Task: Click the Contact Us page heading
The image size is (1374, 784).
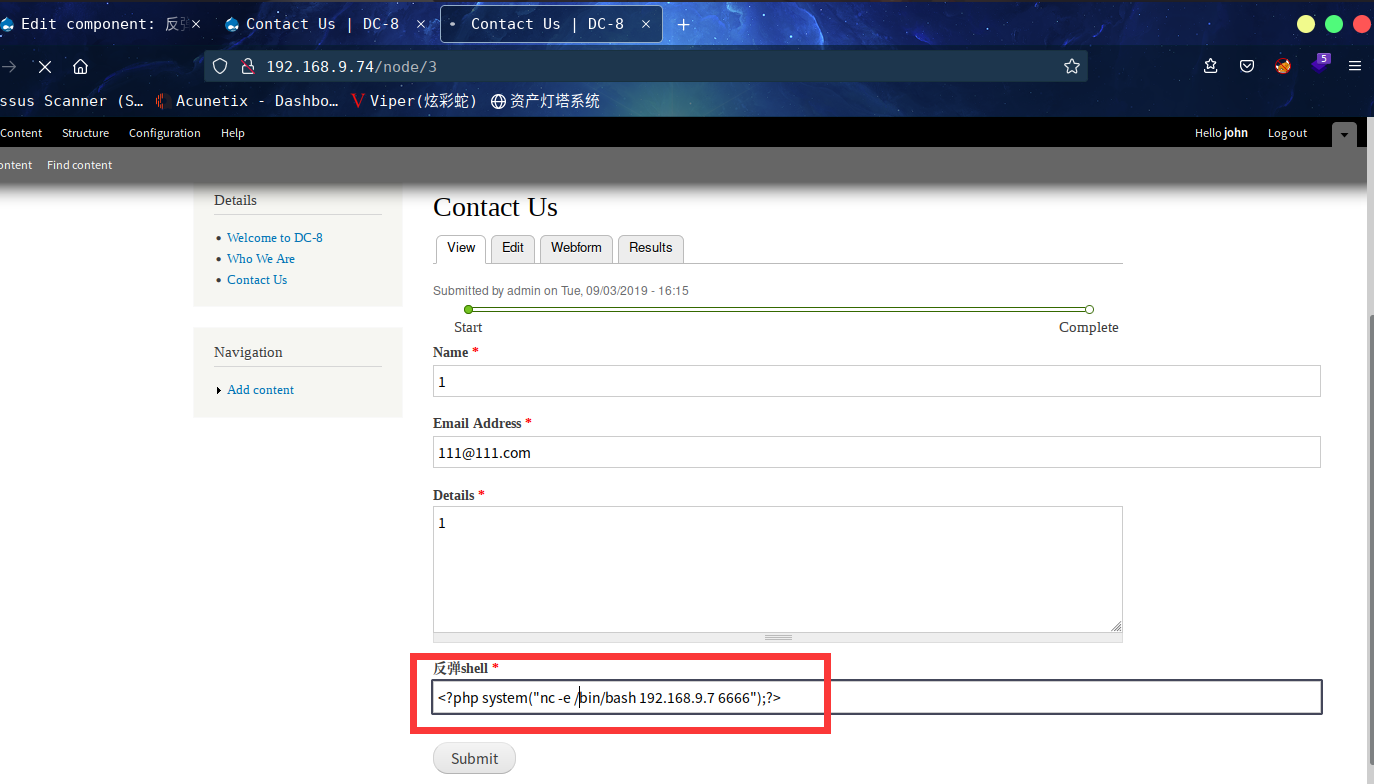Action: [x=495, y=207]
